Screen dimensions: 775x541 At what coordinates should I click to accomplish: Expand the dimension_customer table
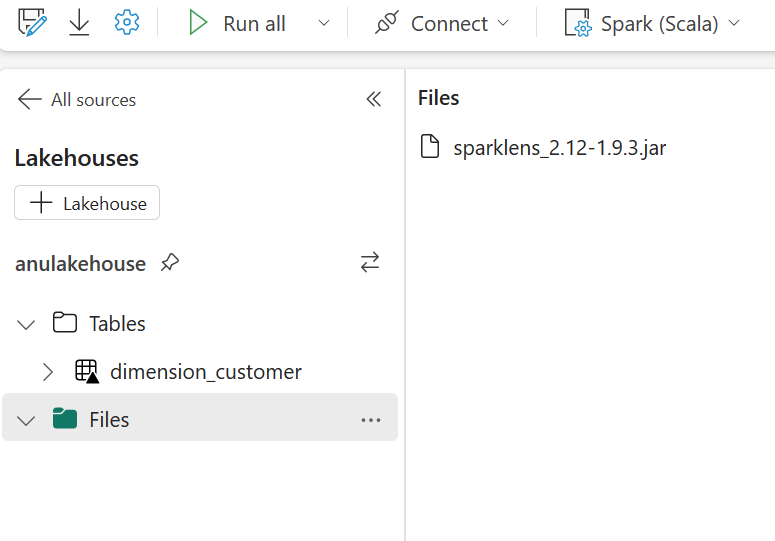47,372
